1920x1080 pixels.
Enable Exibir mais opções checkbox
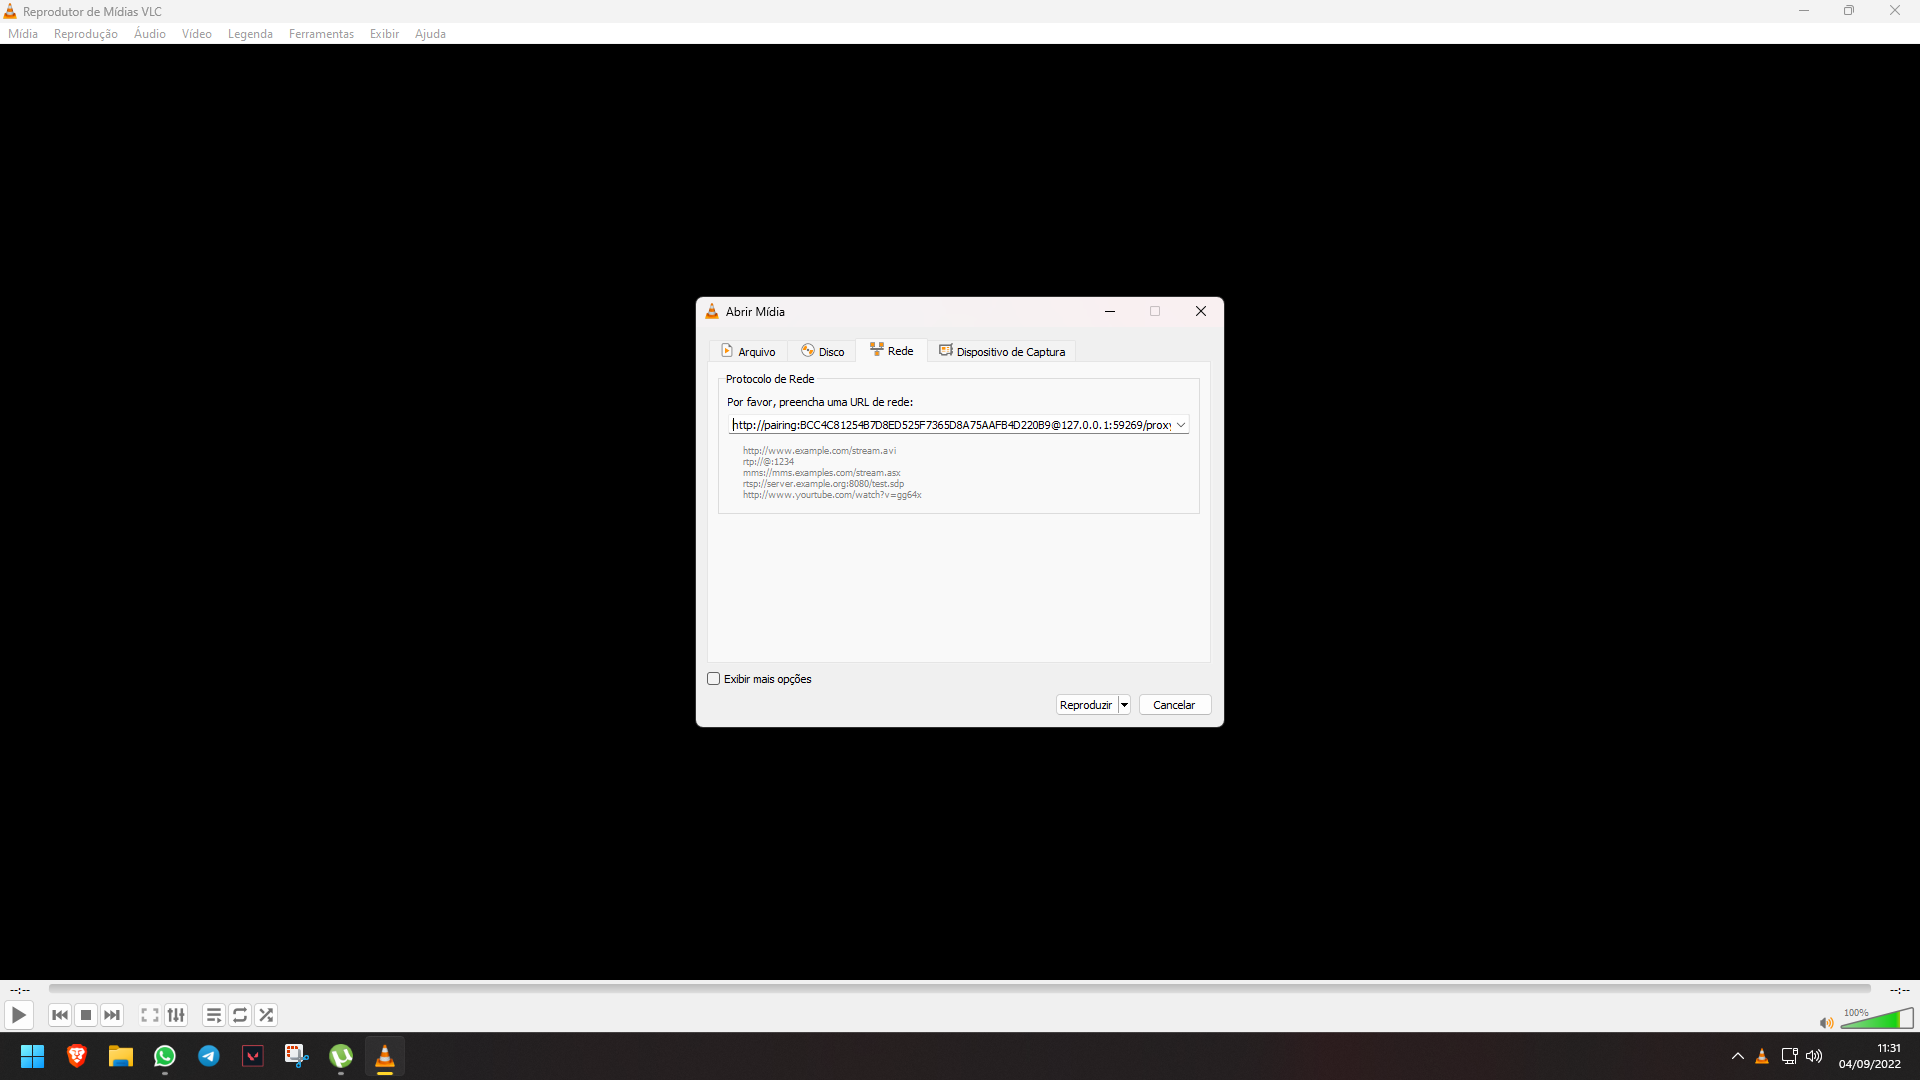click(x=714, y=679)
